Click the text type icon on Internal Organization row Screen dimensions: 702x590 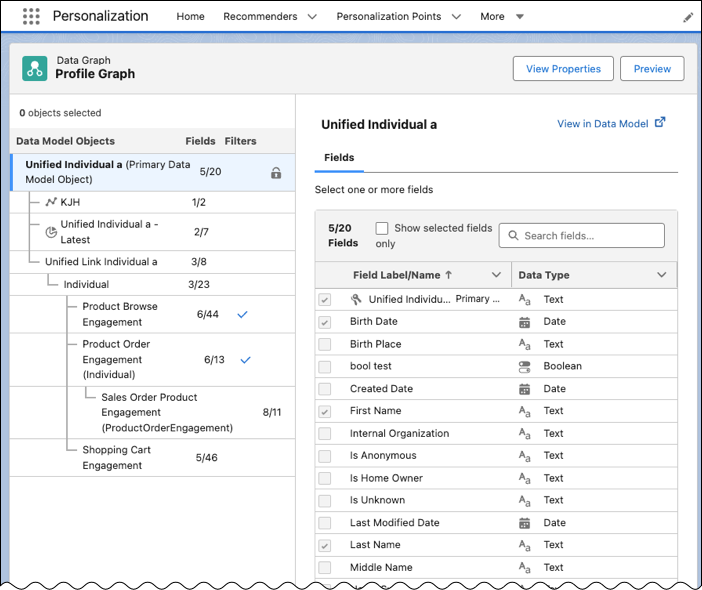(x=524, y=433)
